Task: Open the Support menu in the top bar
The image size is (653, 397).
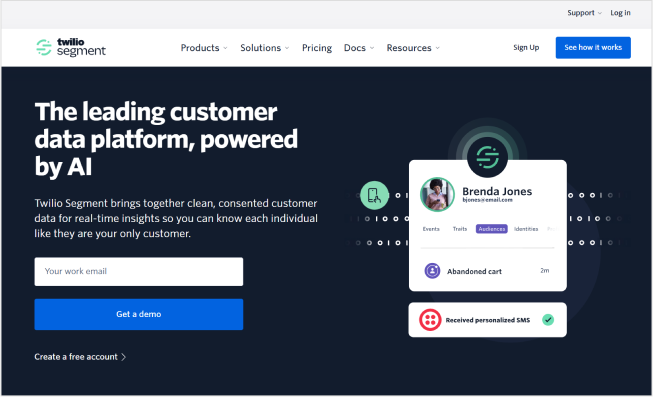Action: tap(584, 13)
